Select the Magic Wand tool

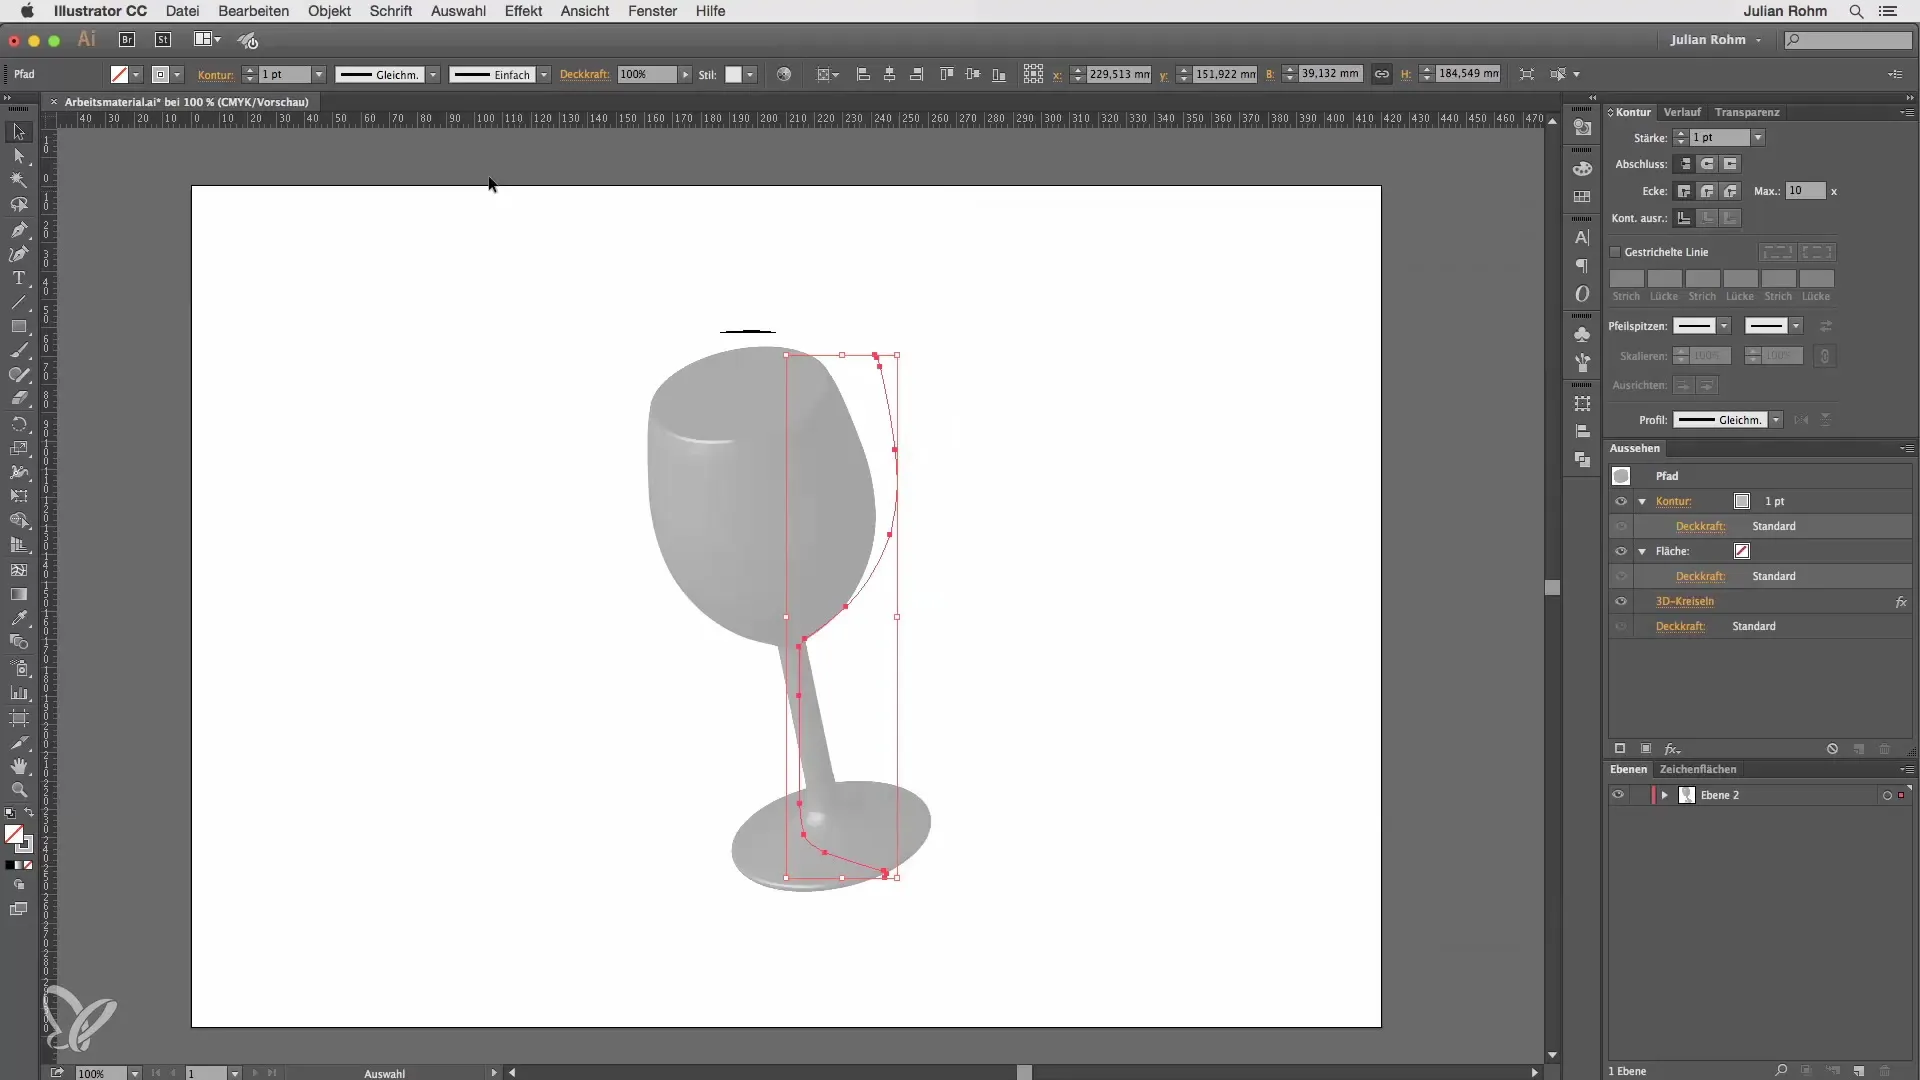click(18, 180)
